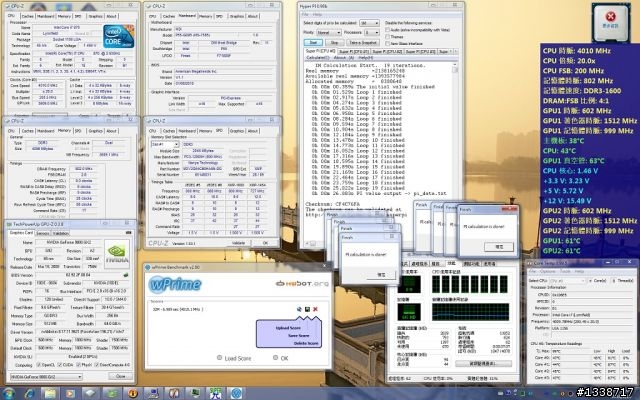Viewport: 640px width, 400px height.
Task: Open the SPD tab in CPU-Z Mainboard window
Action: (x=219, y=16)
